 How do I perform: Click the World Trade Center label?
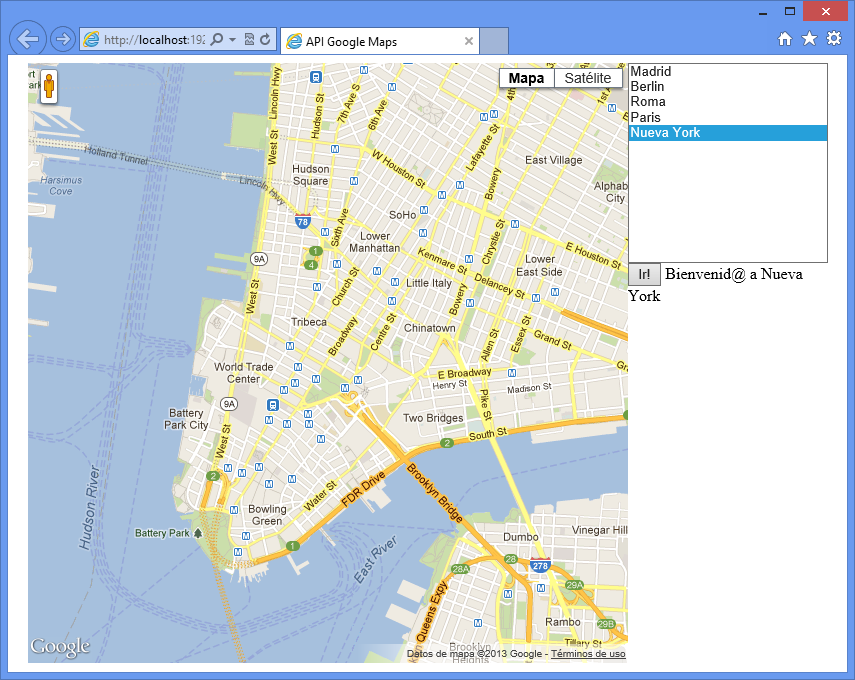[x=243, y=373]
